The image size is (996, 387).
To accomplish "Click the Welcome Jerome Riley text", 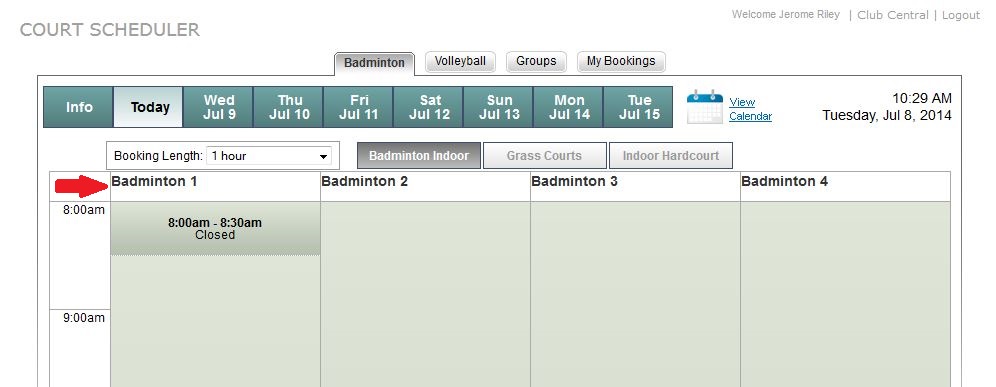I will (x=786, y=15).
